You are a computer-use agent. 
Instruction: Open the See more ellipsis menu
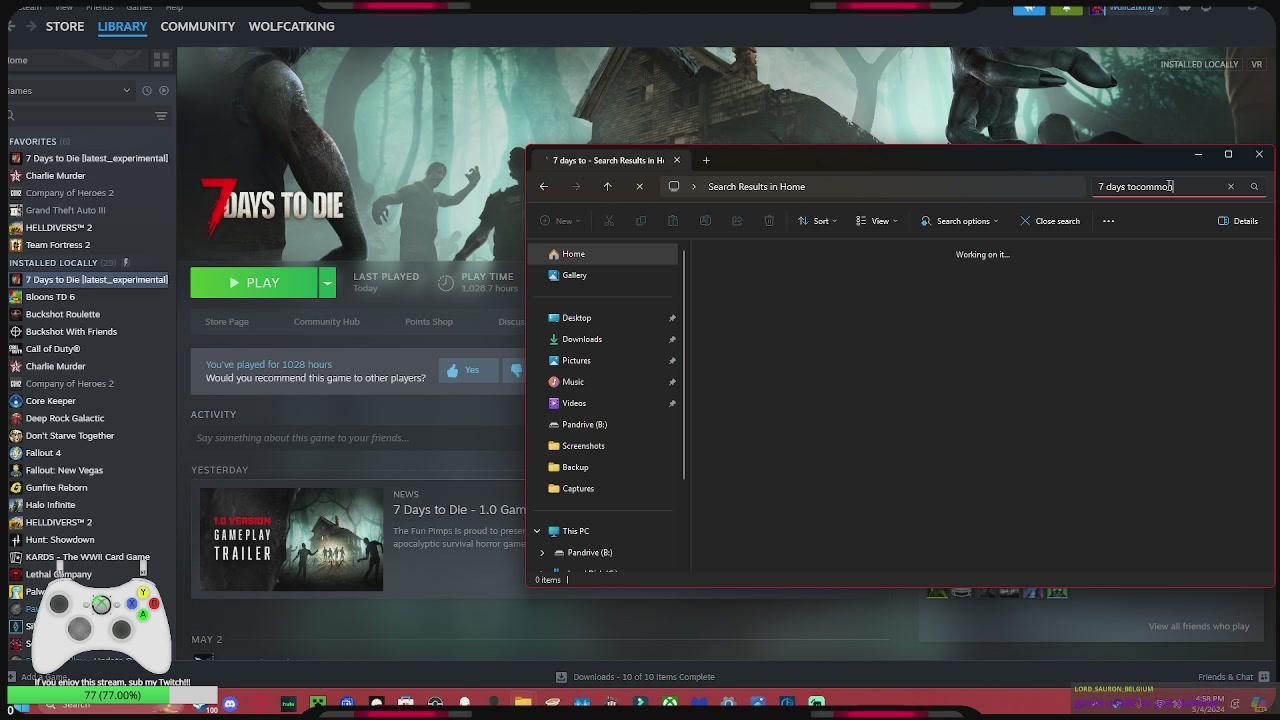[x=1108, y=221]
